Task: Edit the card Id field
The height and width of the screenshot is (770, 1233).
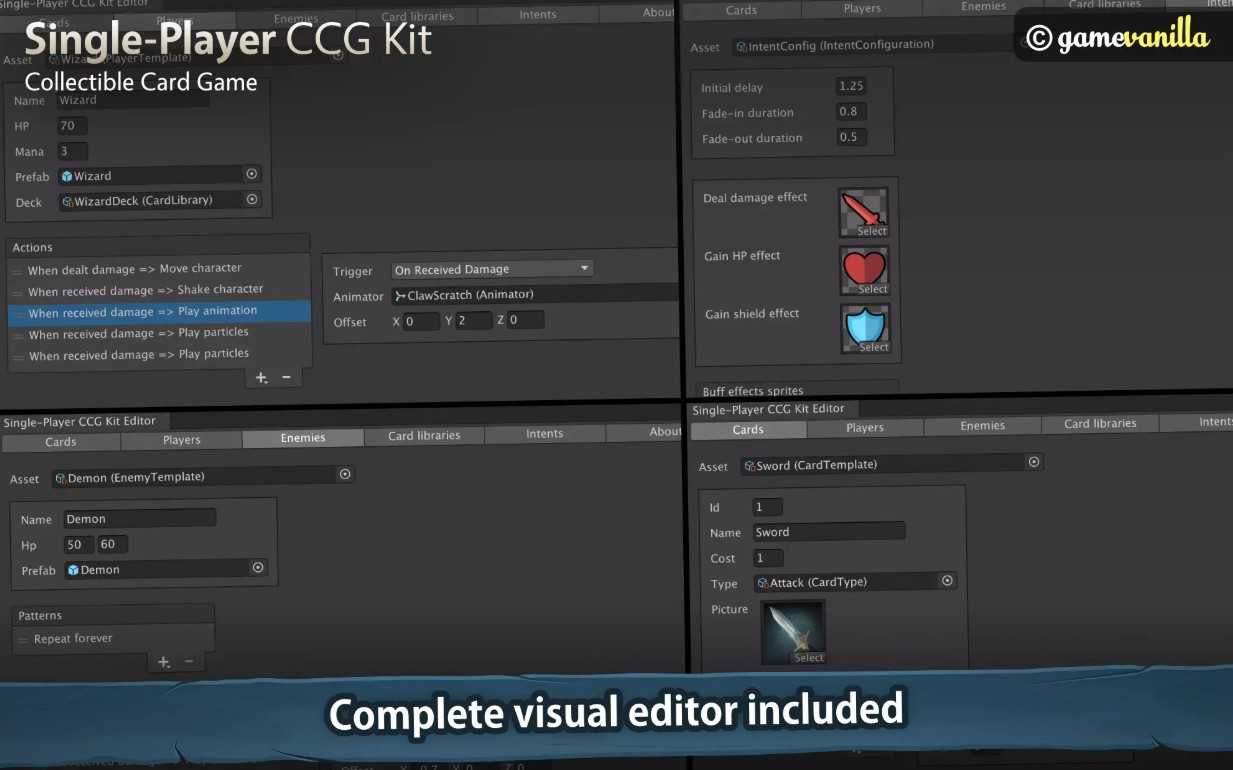Action: [768, 507]
